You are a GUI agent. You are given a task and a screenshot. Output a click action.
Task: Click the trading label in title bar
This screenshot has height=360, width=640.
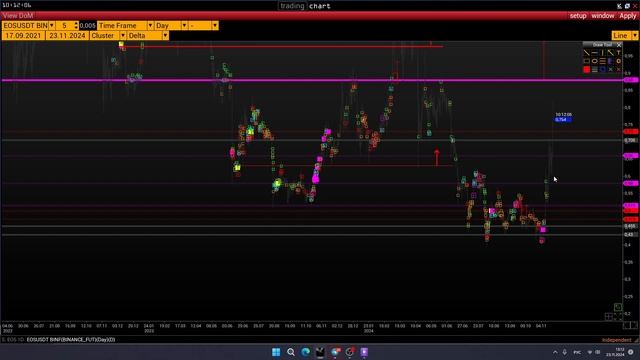tap(292, 6)
